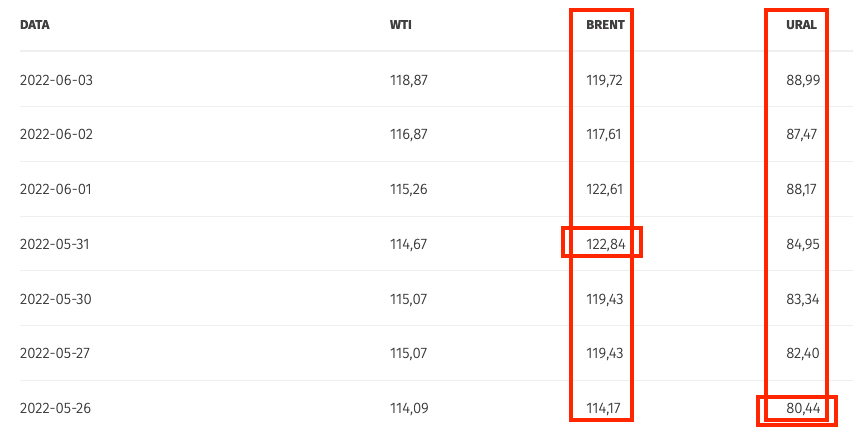Click the 2022-05-26 date cell
The height and width of the screenshot is (429, 853).
[56, 408]
